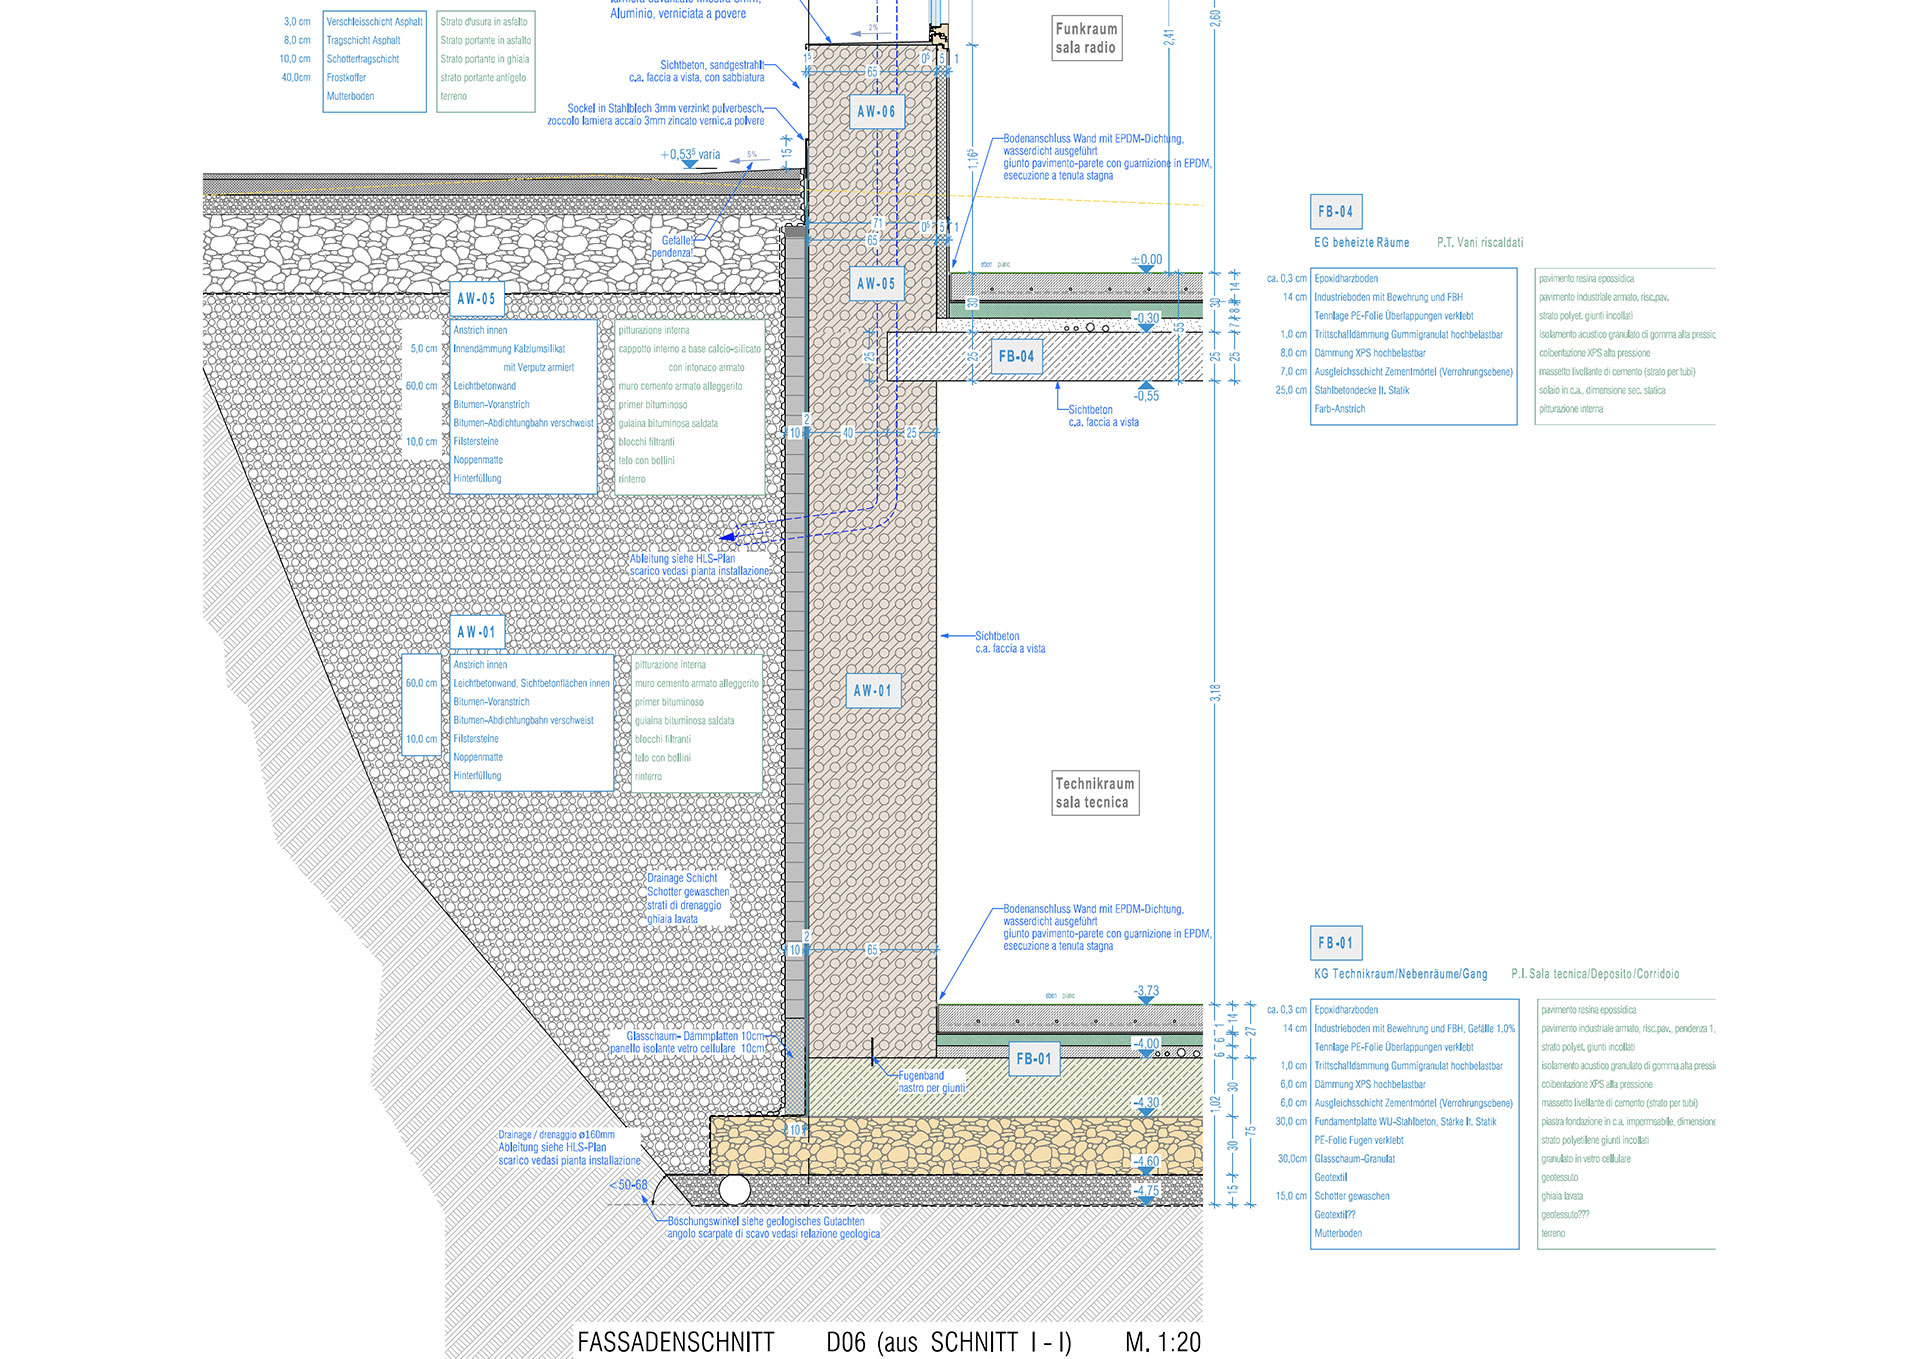Click the FB-01 legend heading on the right
Viewport: 1920px width, 1359px height.
1335,943
